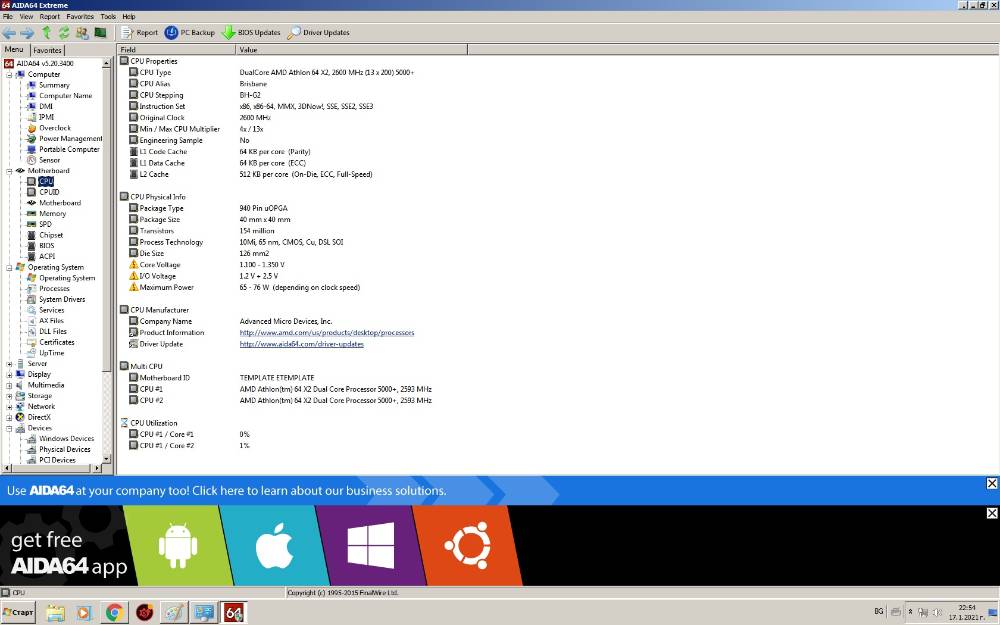
Task: Expand the Display tree node
Action: click(10, 374)
